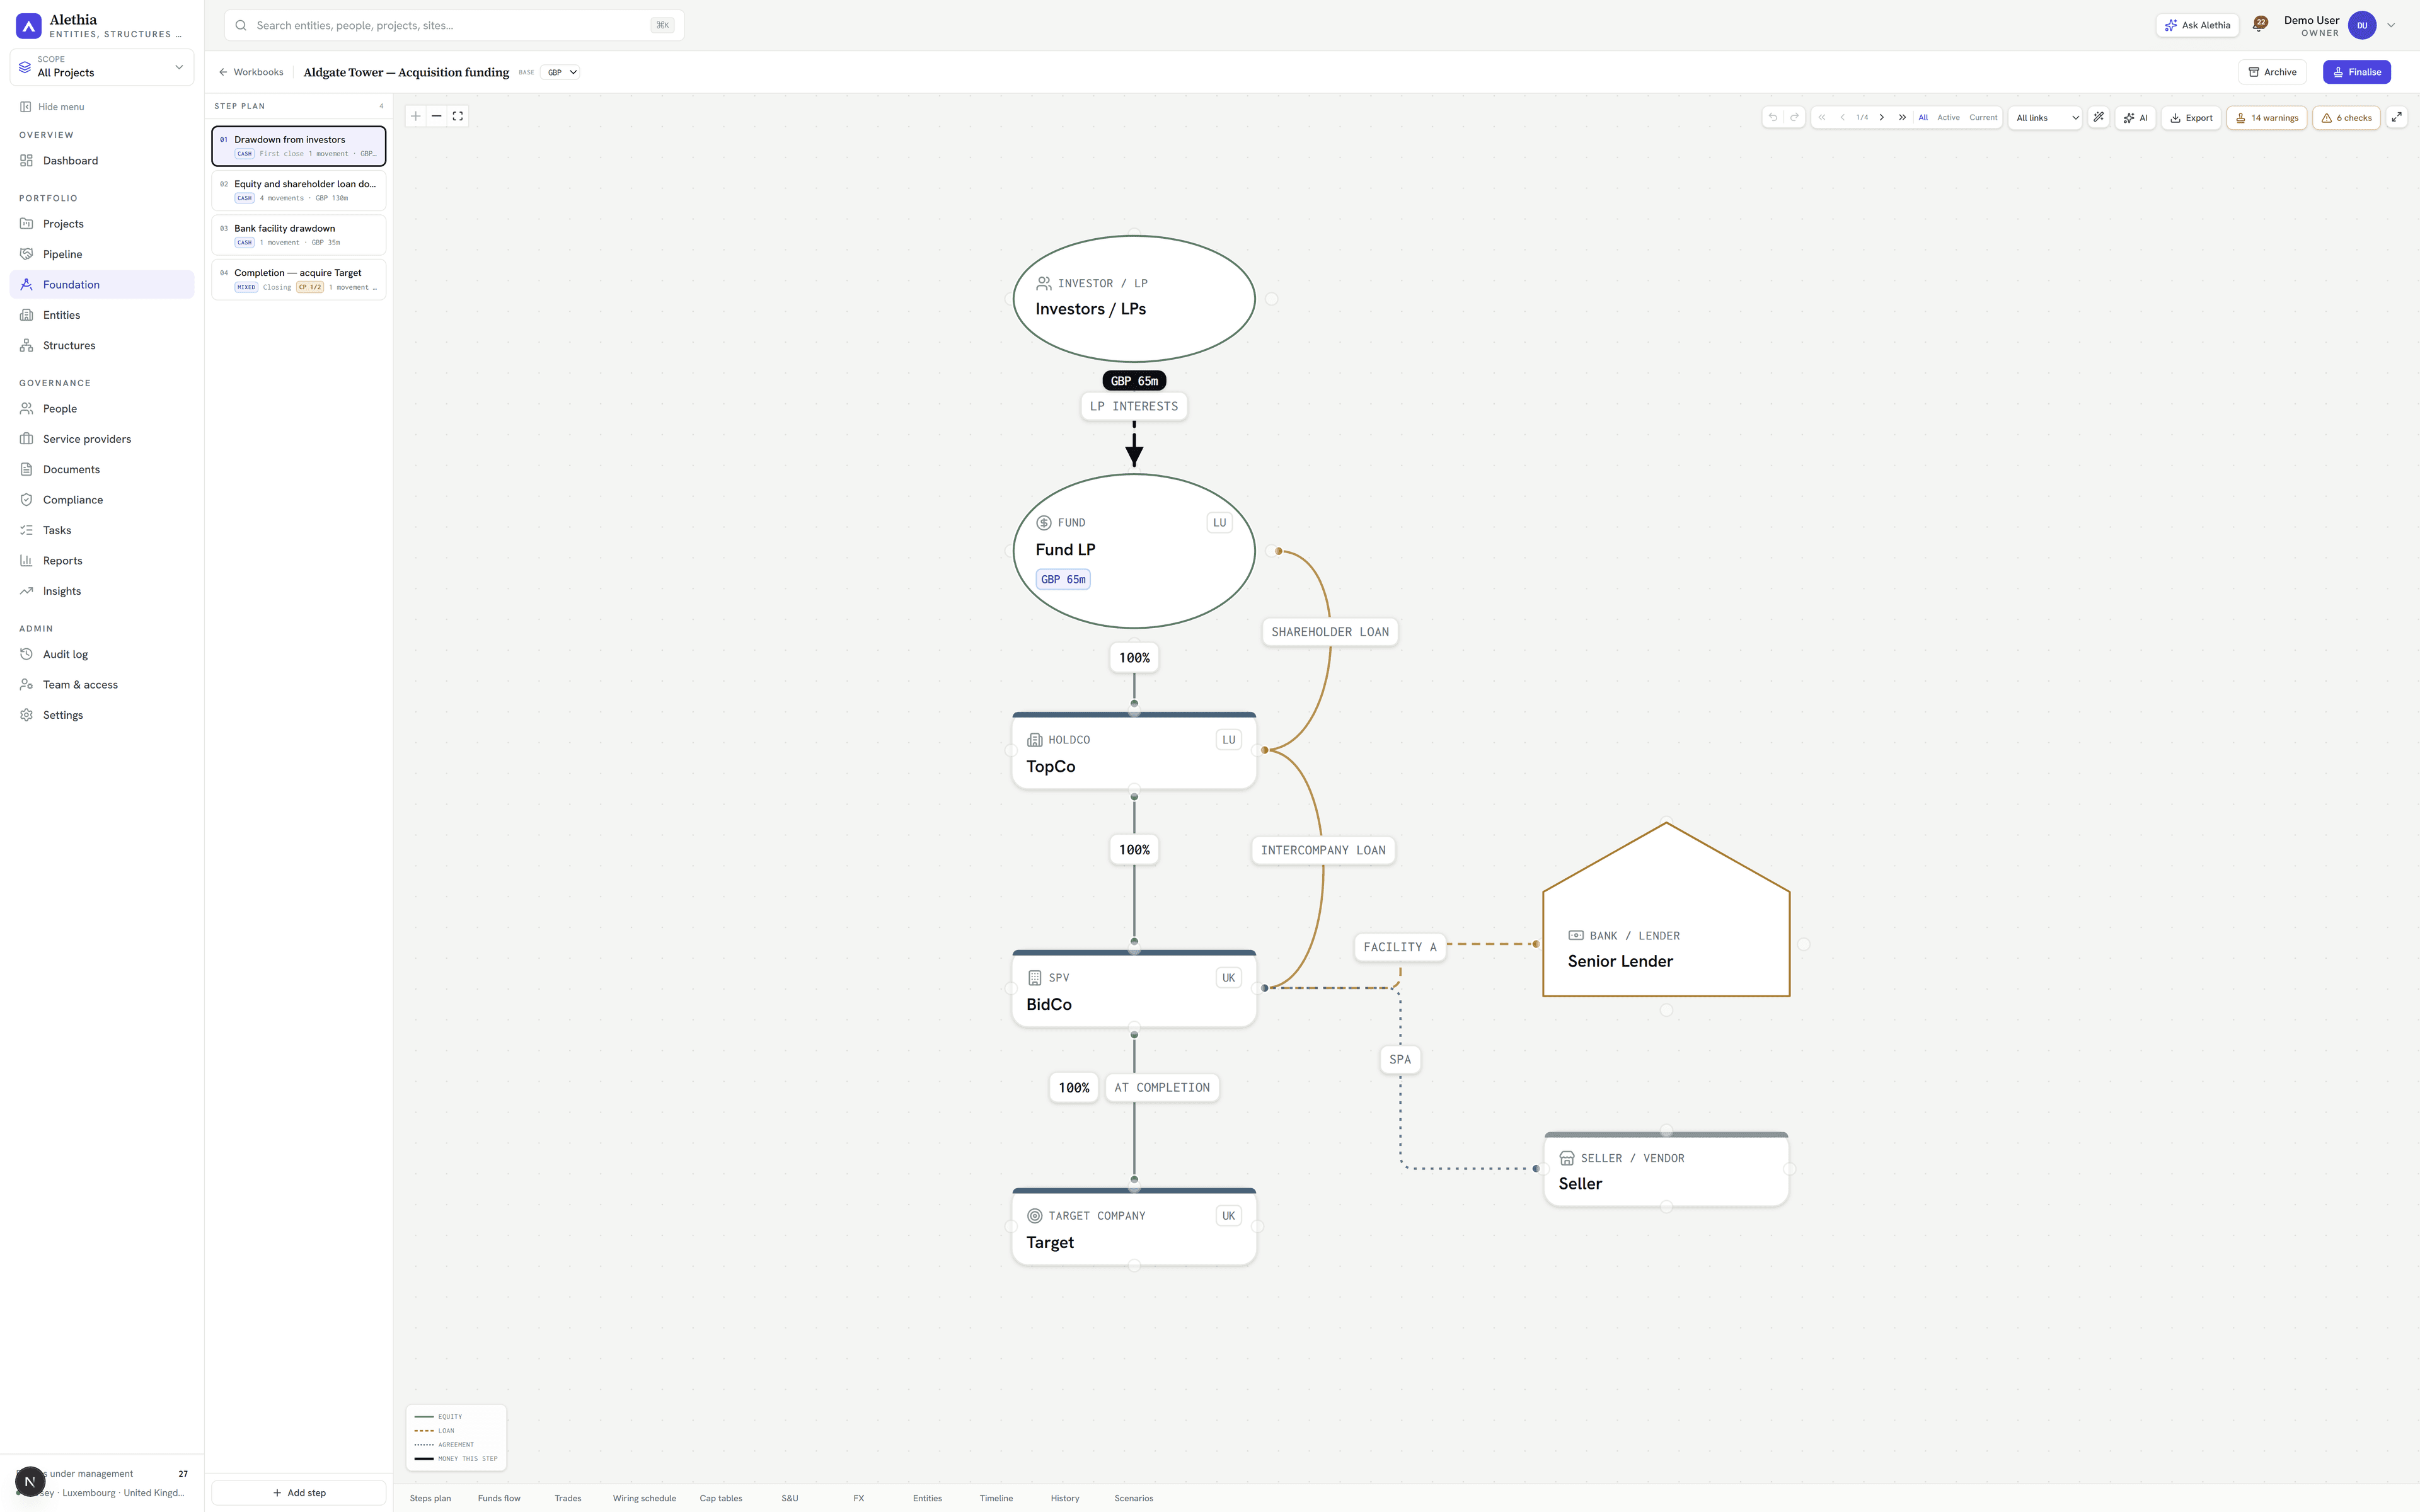Viewport: 2420px width, 1512px height.
Task: Go to the Compliance page
Action: (101, 500)
